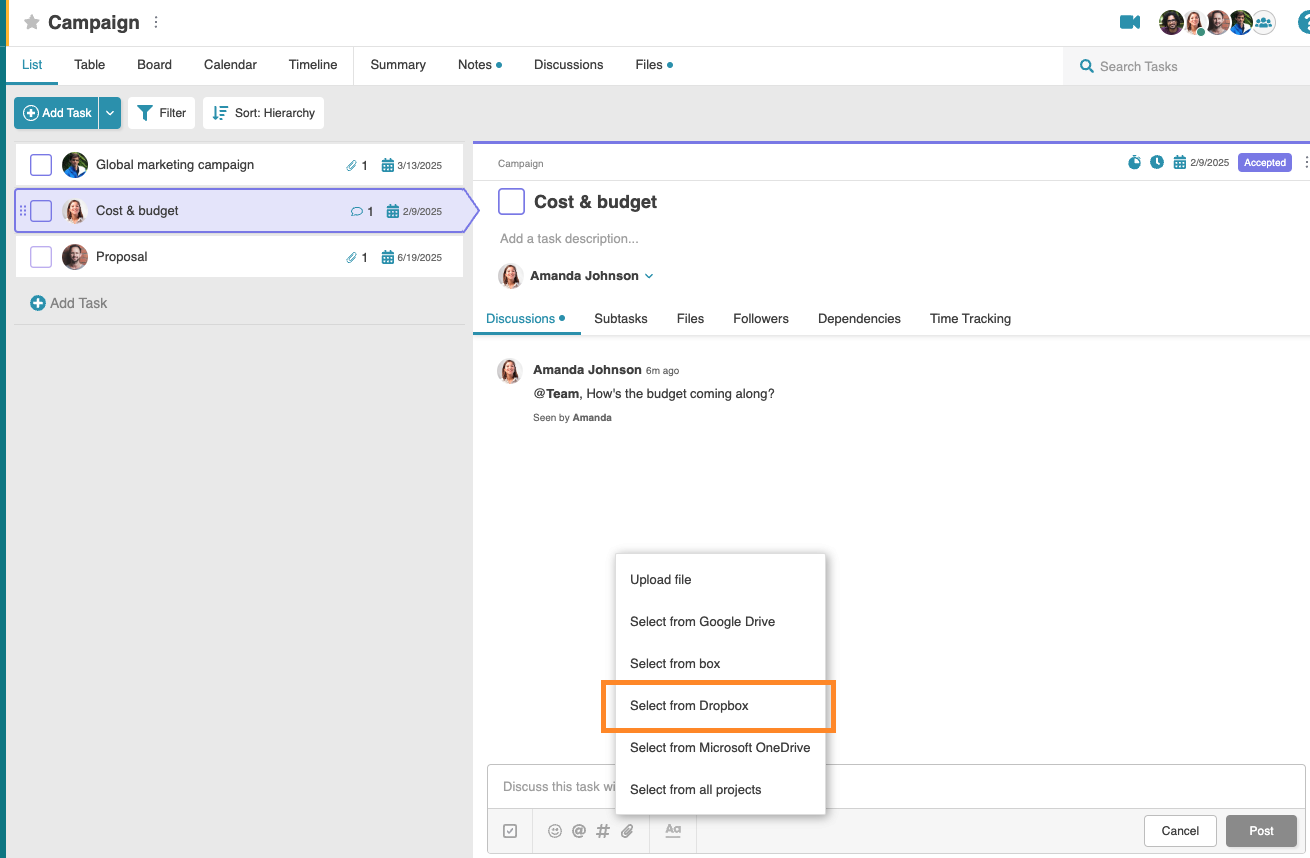
Task: Open the Sort: Hierarchy options
Action: [263, 113]
